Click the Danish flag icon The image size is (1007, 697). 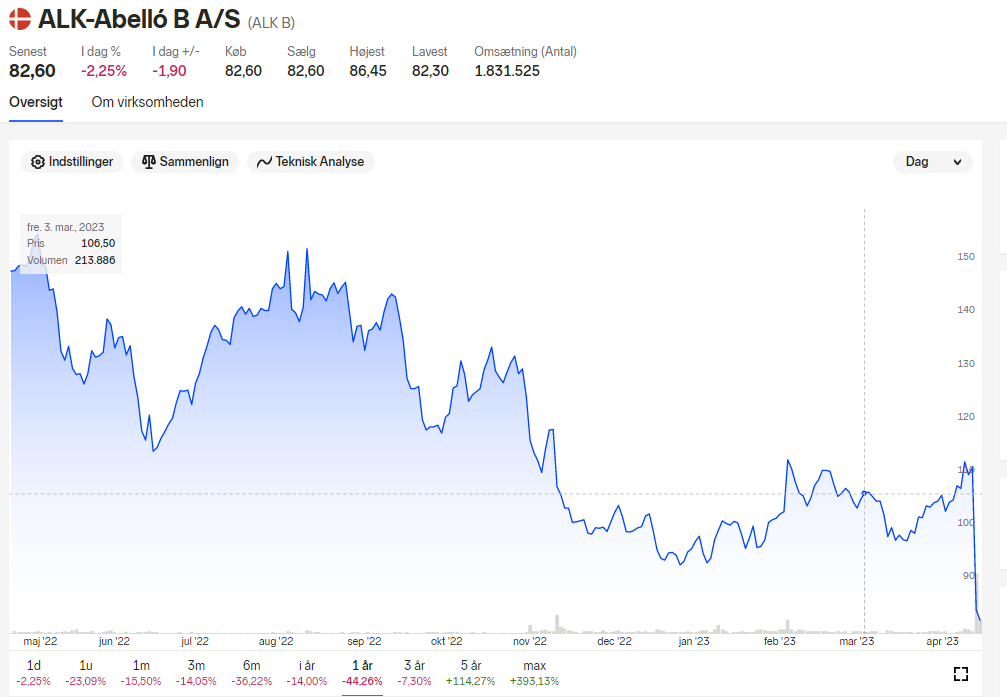20,19
